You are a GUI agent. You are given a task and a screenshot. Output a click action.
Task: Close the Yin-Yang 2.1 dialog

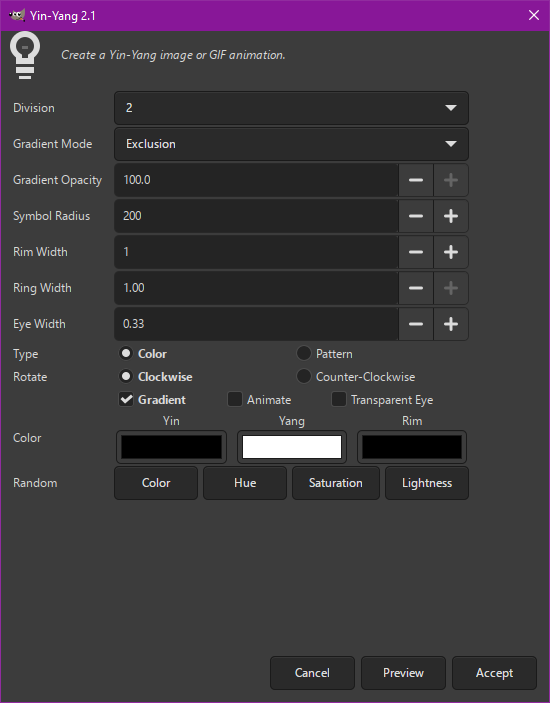[x=533, y=15]
